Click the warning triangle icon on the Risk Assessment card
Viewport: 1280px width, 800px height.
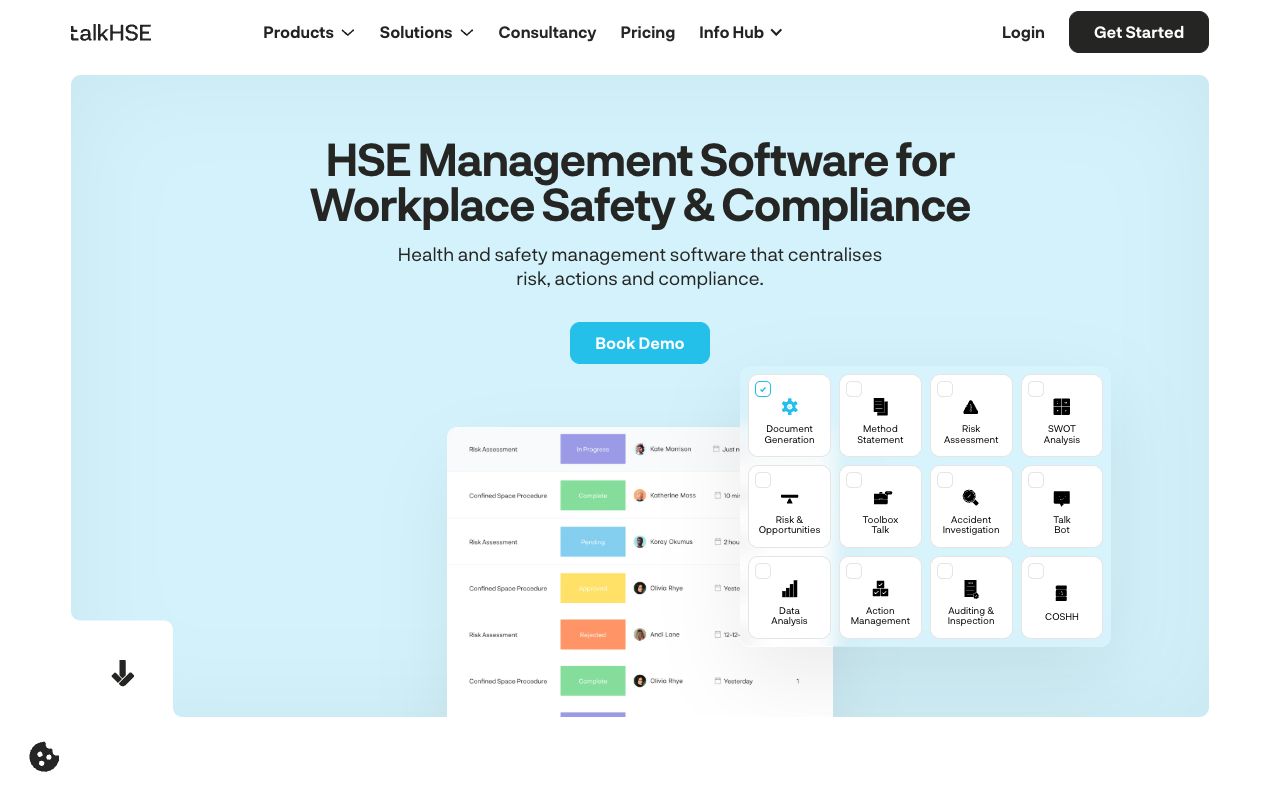coord(971,407)
